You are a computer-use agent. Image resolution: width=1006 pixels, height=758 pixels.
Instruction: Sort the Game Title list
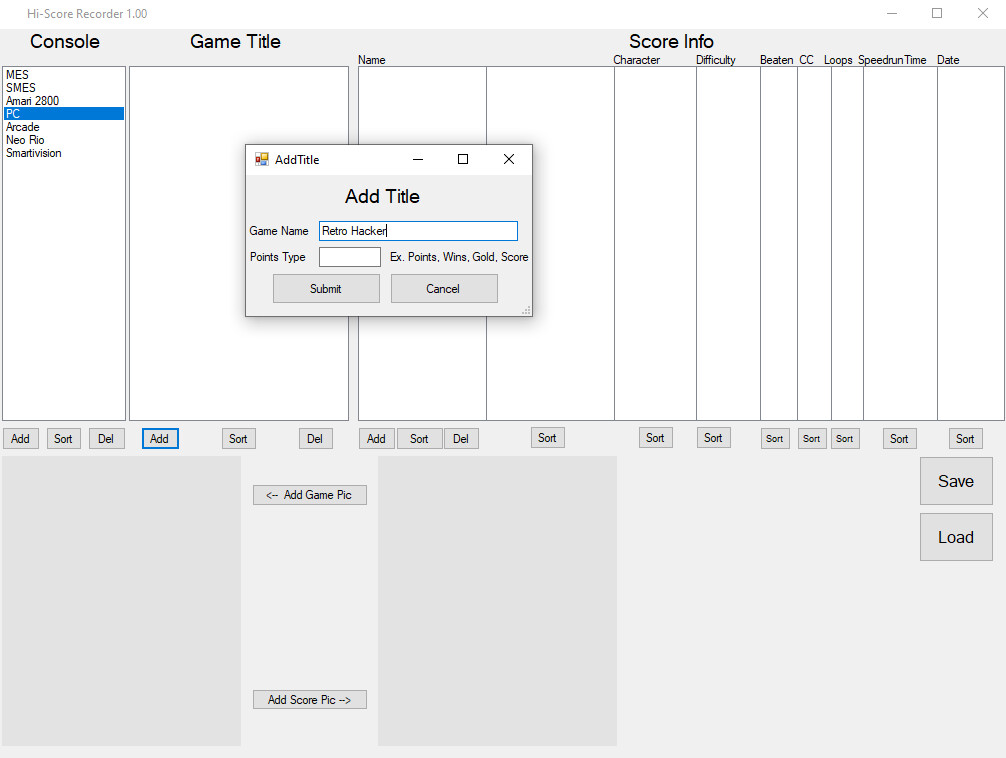tap(238, 438)
